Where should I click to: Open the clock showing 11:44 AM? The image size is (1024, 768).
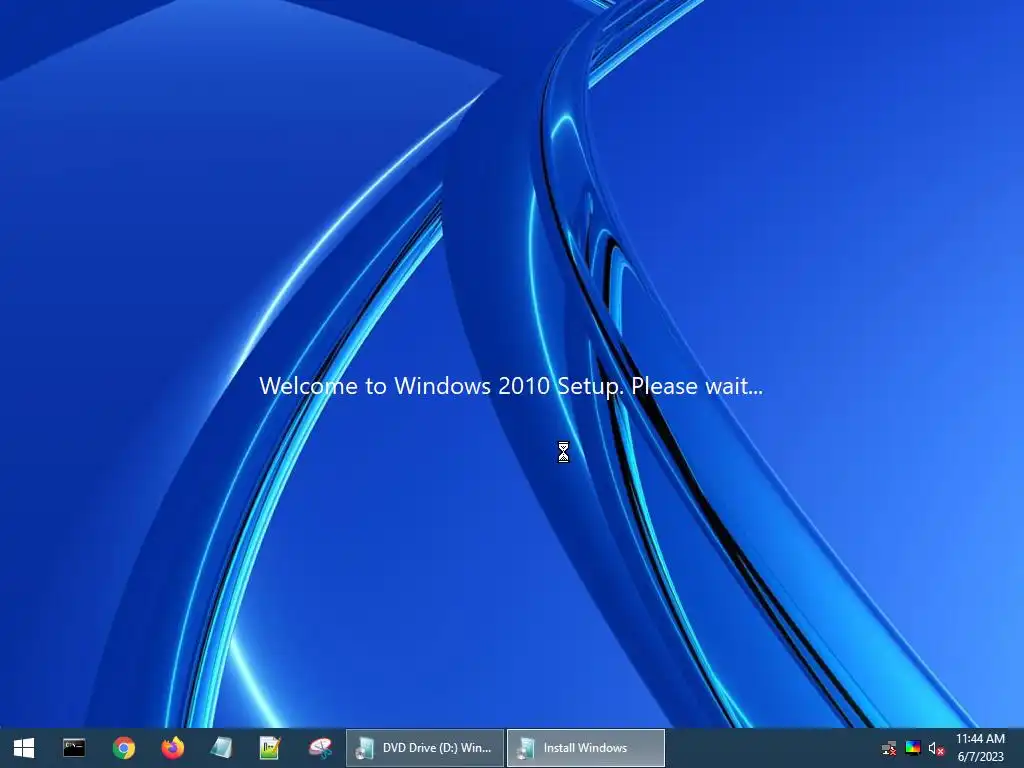(980, 739)
